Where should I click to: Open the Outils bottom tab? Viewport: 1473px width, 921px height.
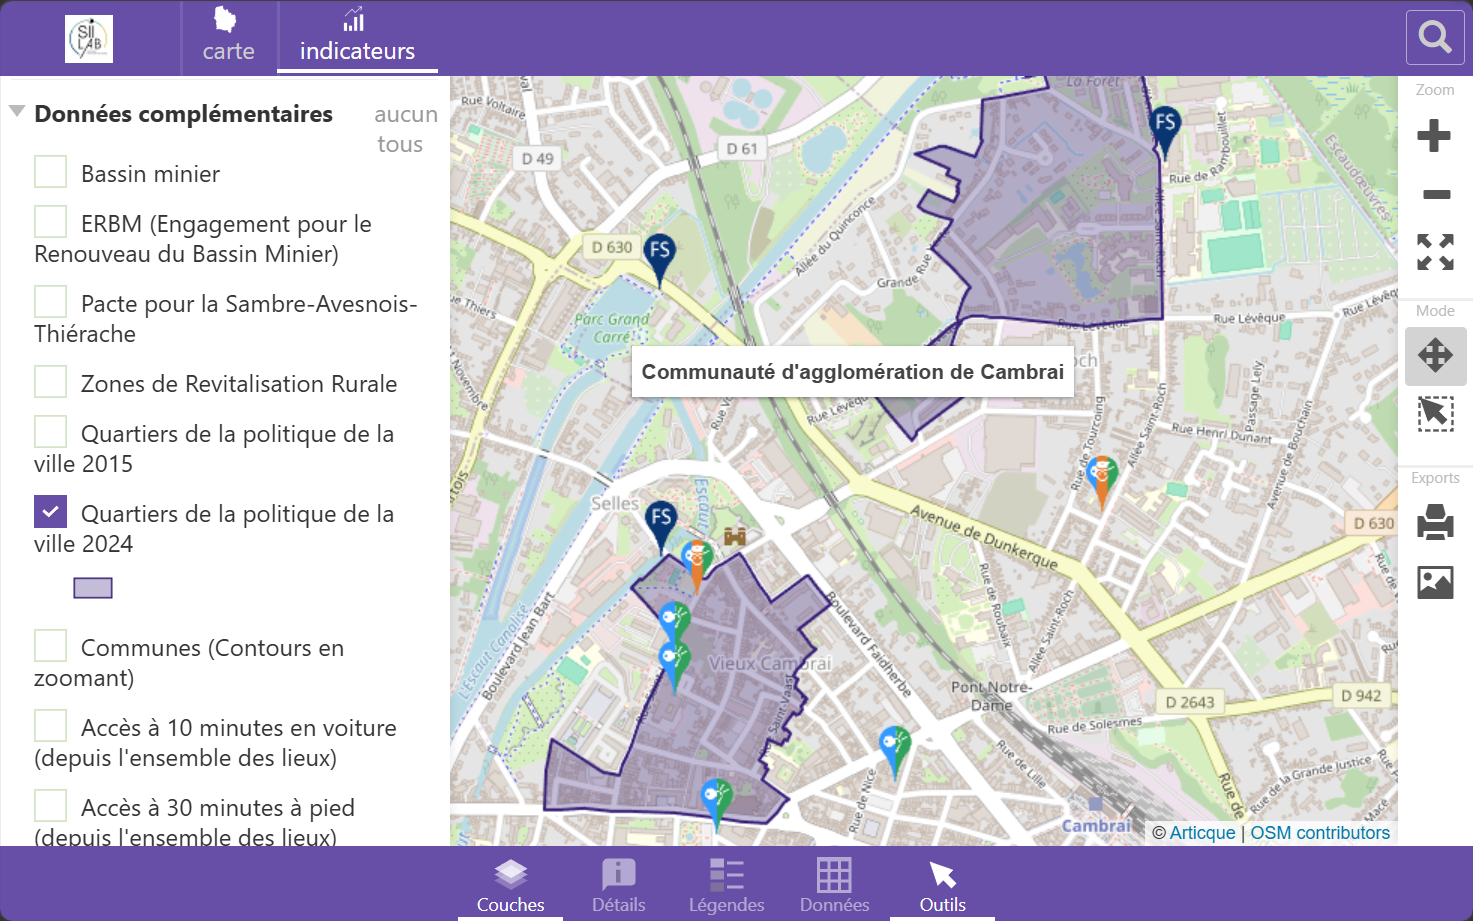[942, 884]
